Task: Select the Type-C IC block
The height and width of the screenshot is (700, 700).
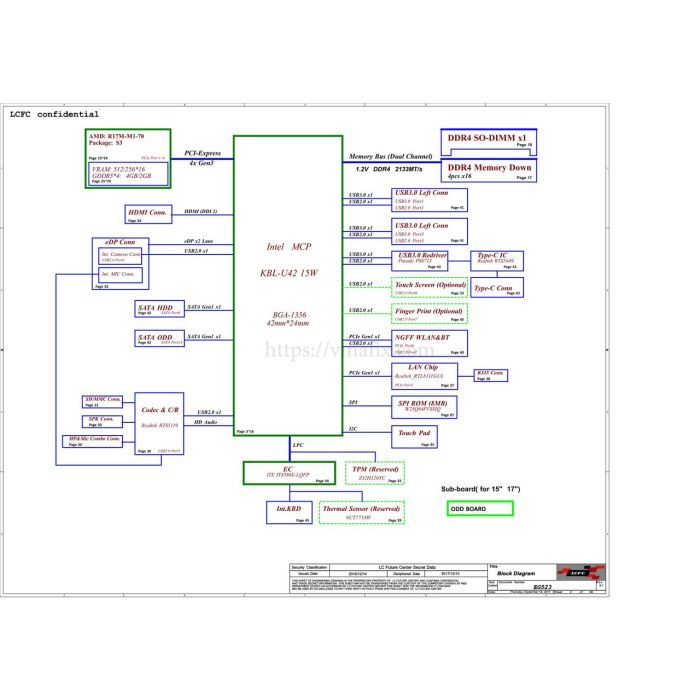Action: point(497,261)
